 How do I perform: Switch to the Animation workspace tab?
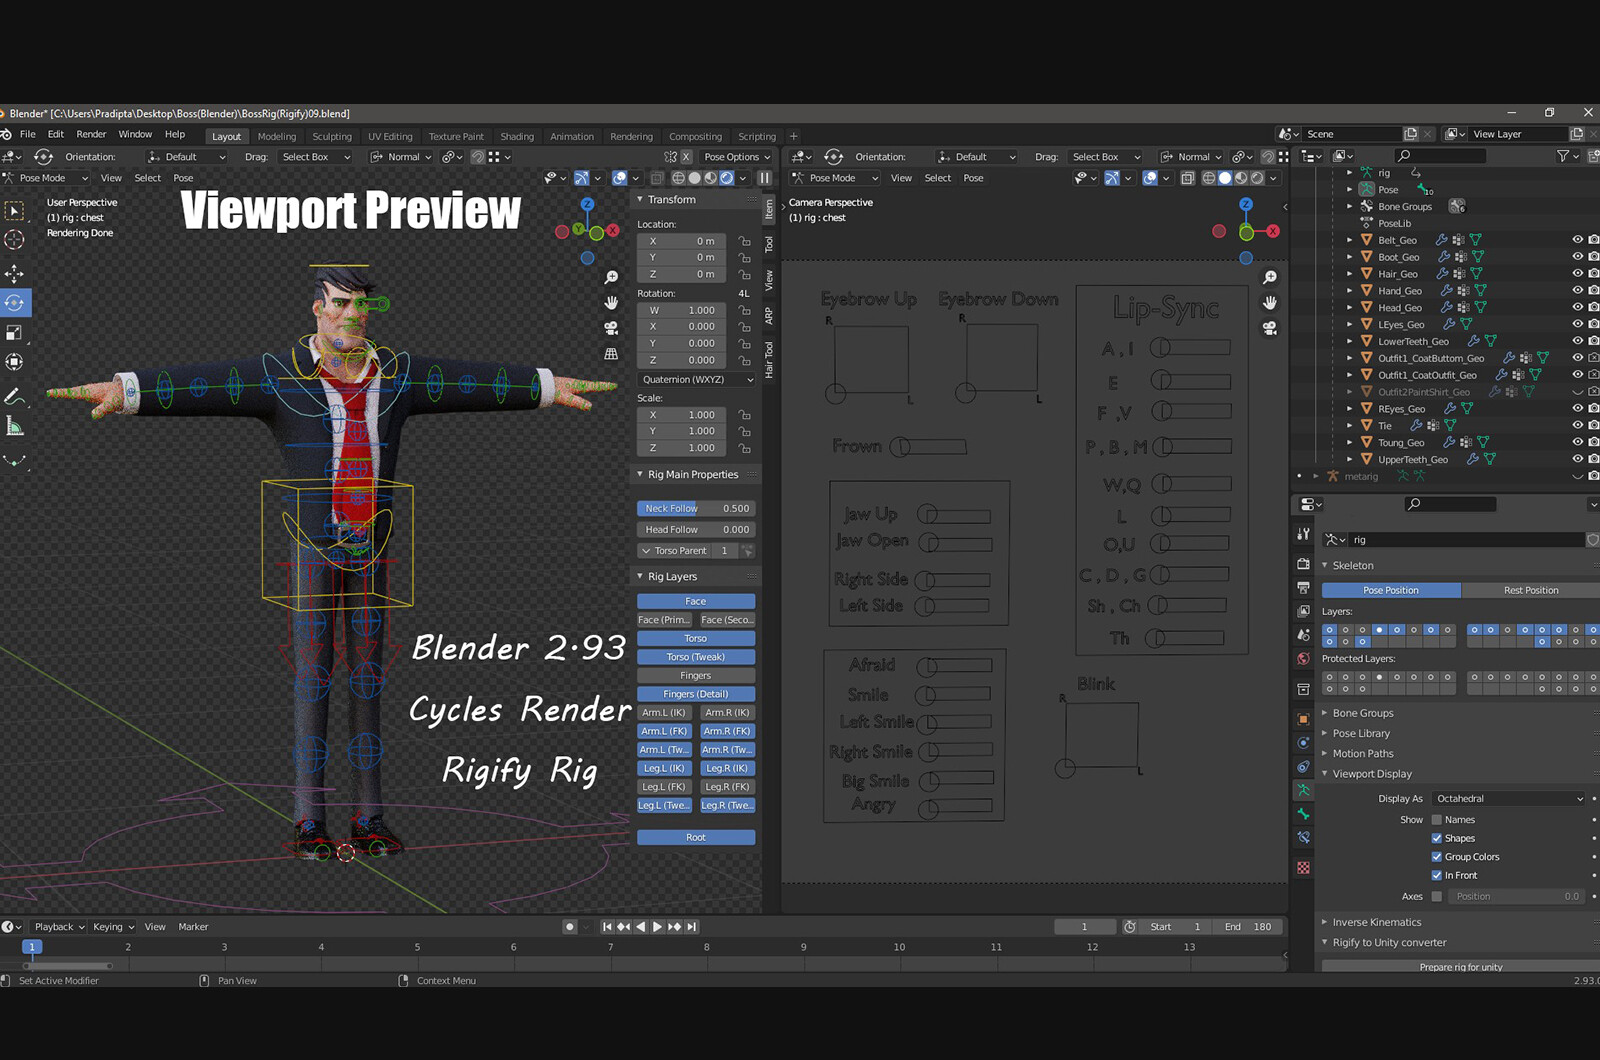(571, 136)
